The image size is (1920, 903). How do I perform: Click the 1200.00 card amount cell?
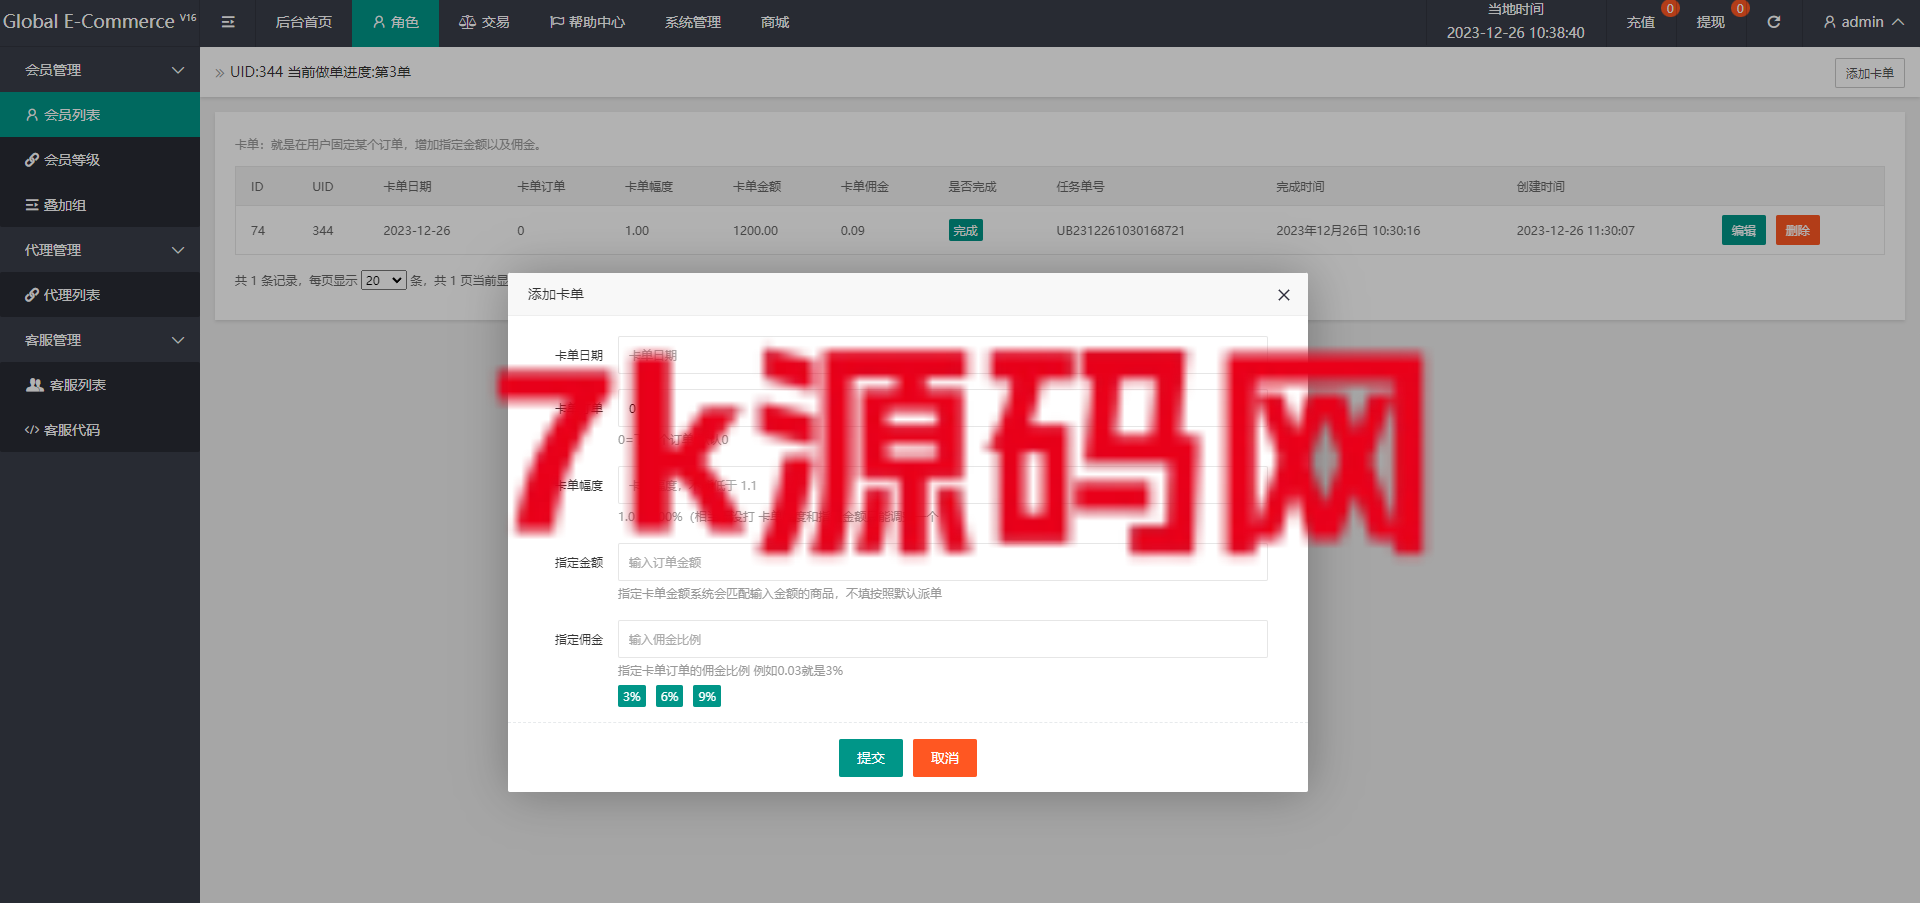point(755,230)
